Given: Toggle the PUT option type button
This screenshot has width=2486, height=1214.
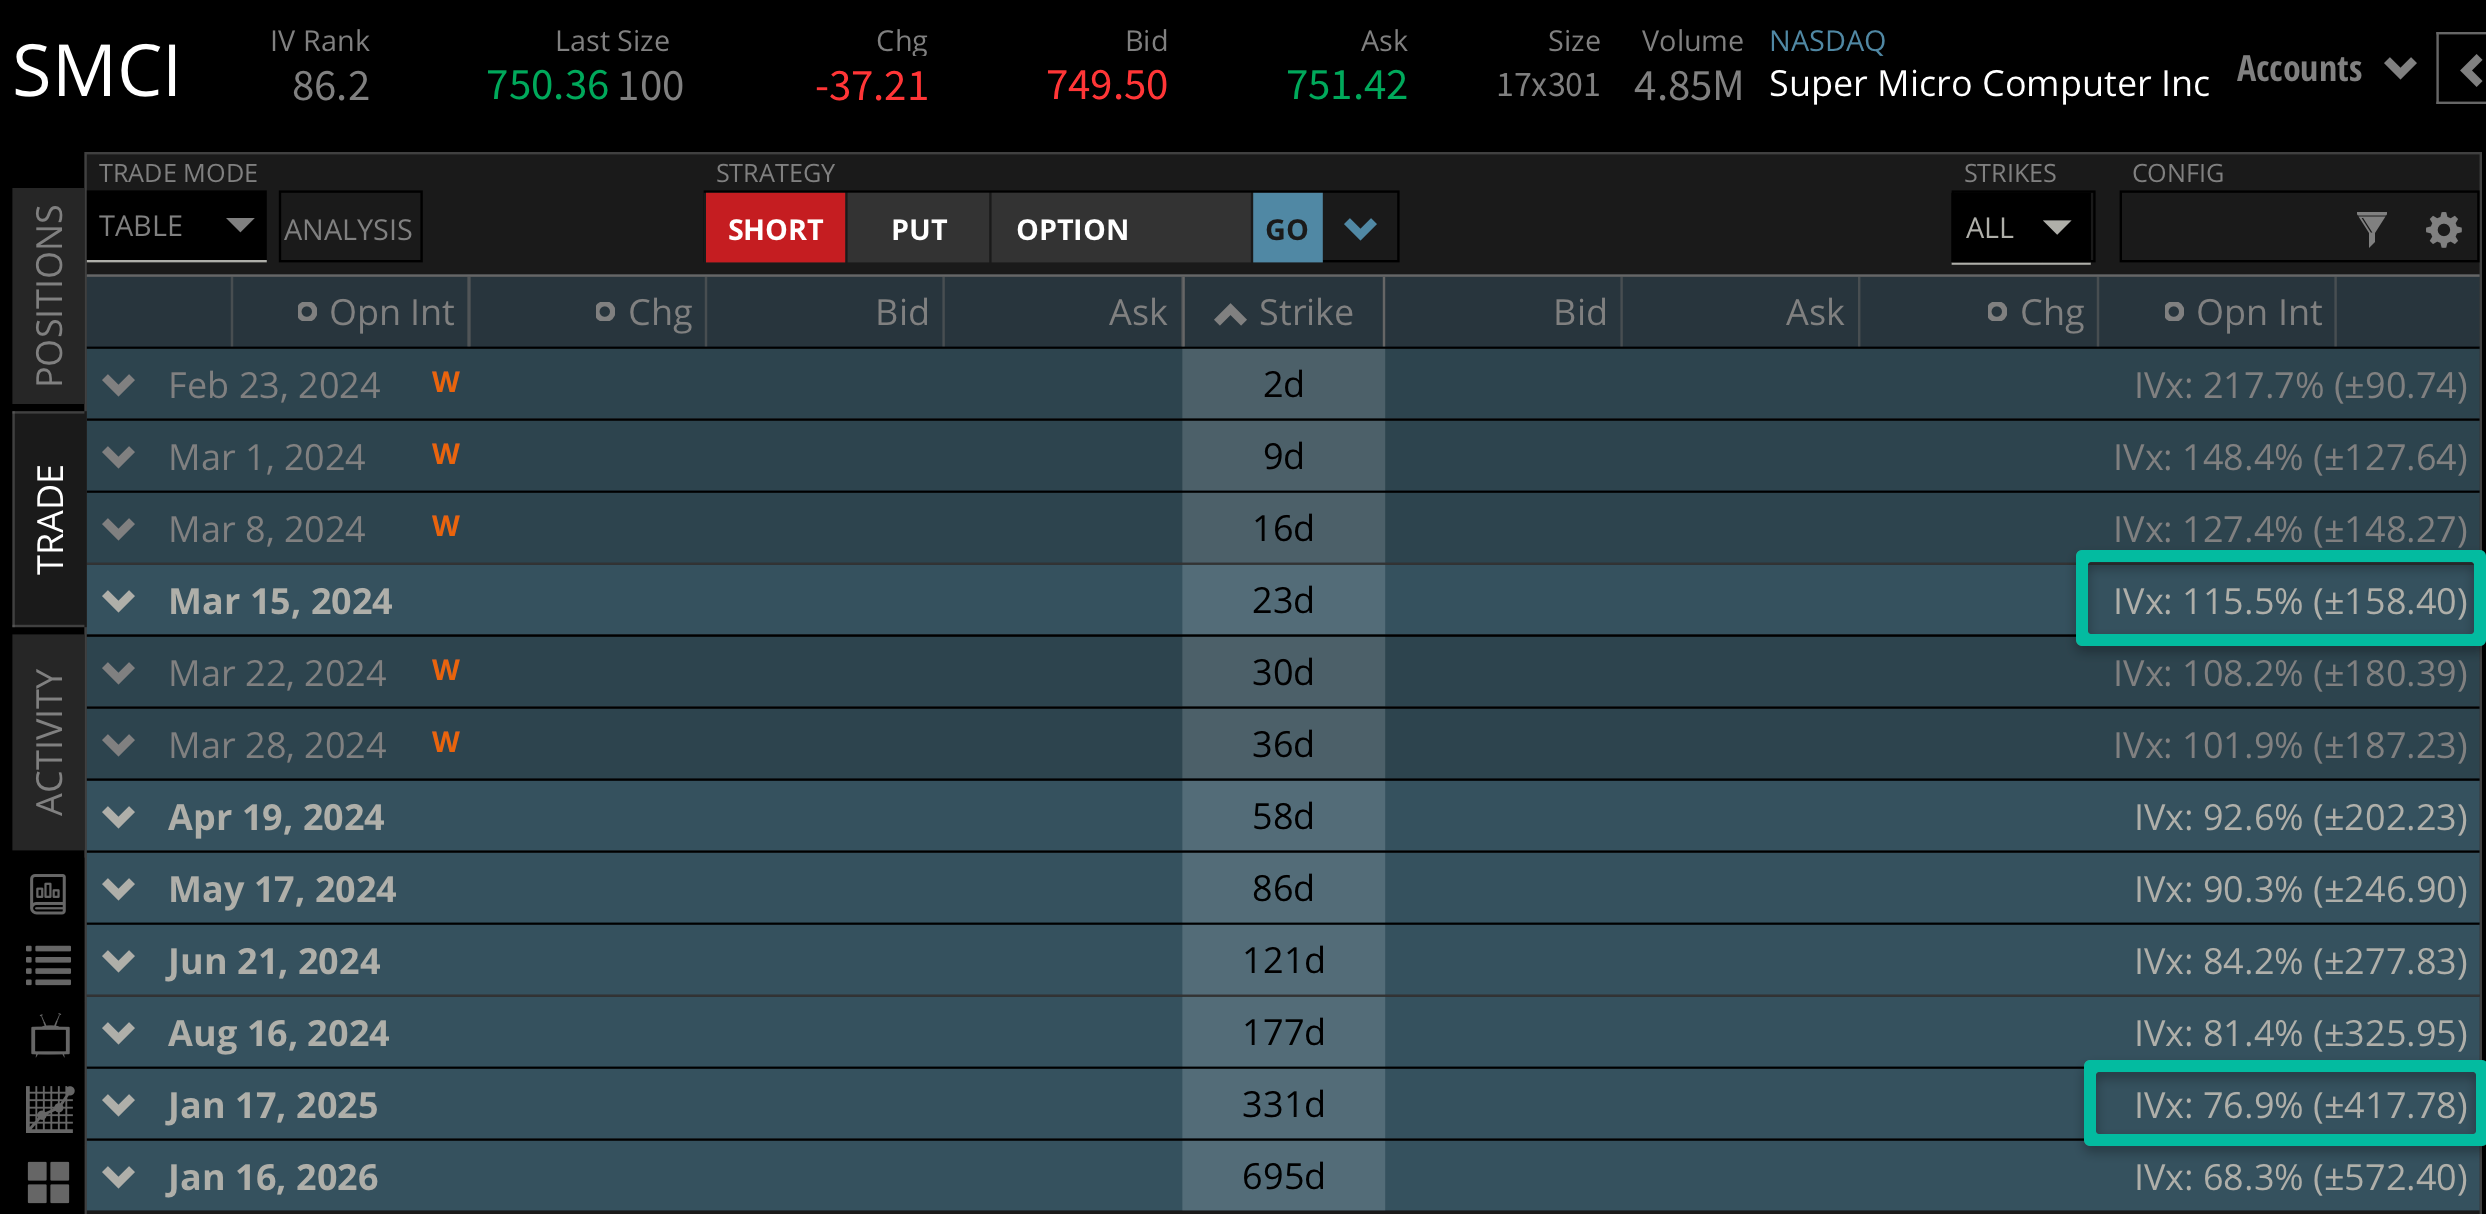Looking at the screenshot, I should click(x=919, y=229).
